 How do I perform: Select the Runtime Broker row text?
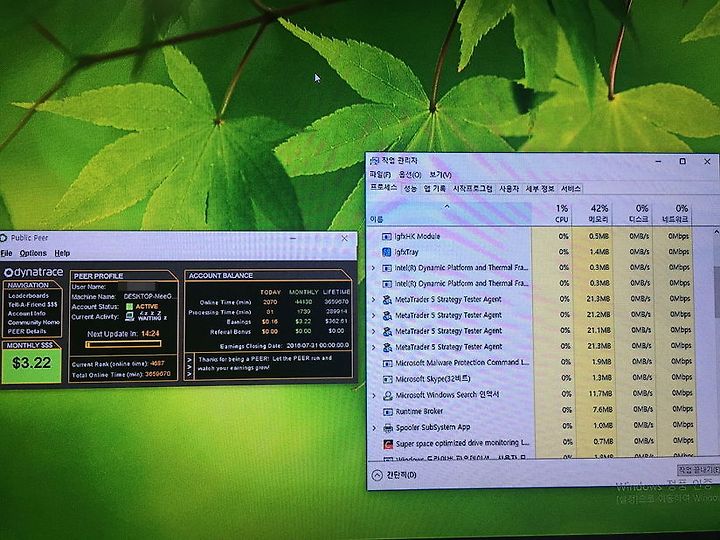point(419,411)
